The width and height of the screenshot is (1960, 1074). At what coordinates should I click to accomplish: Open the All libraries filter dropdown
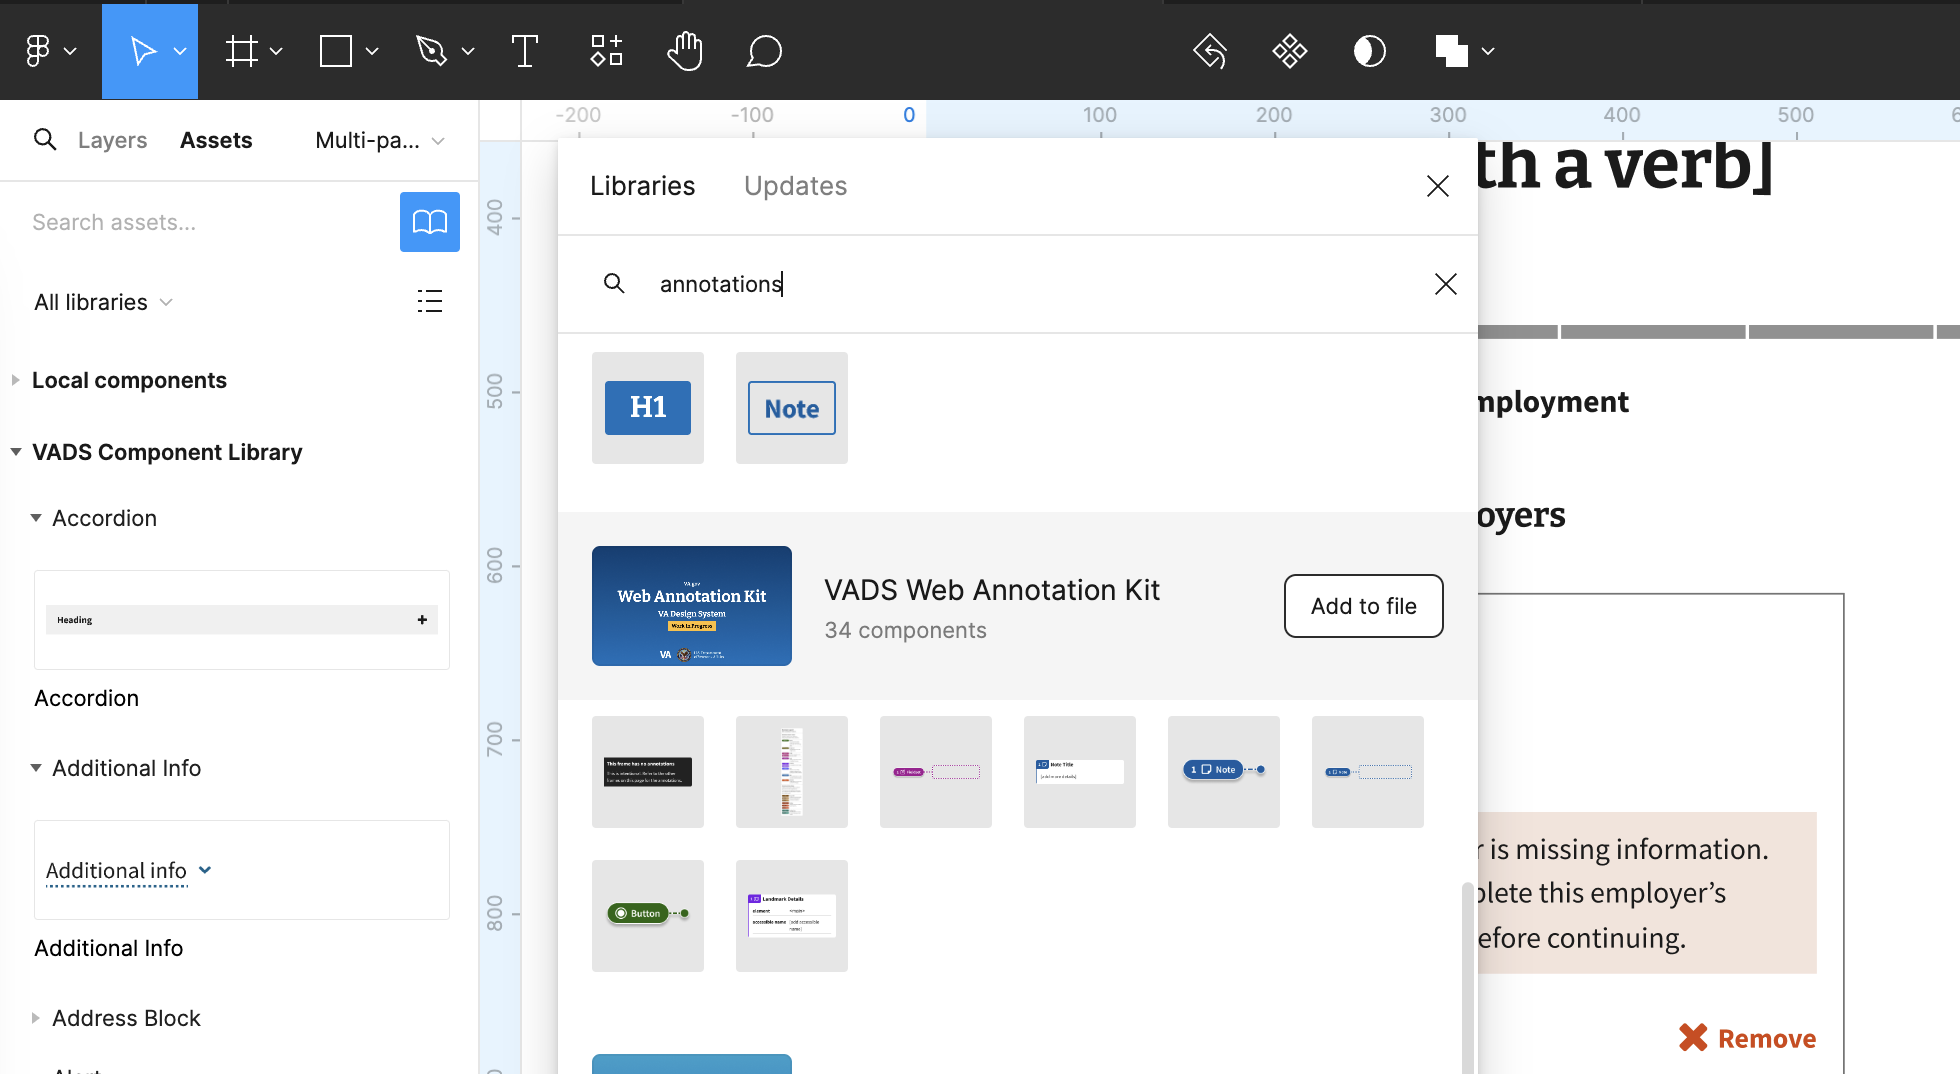pos(103,302)
